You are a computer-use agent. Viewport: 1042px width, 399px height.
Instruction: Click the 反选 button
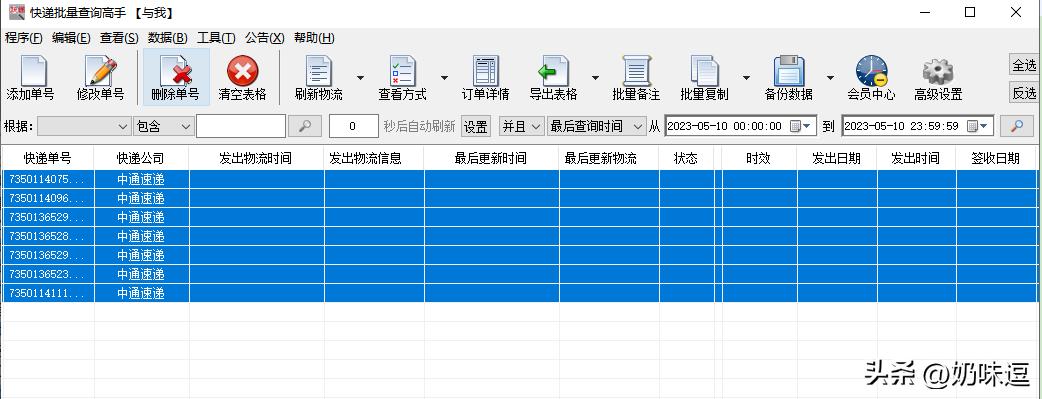[1024, 93]
